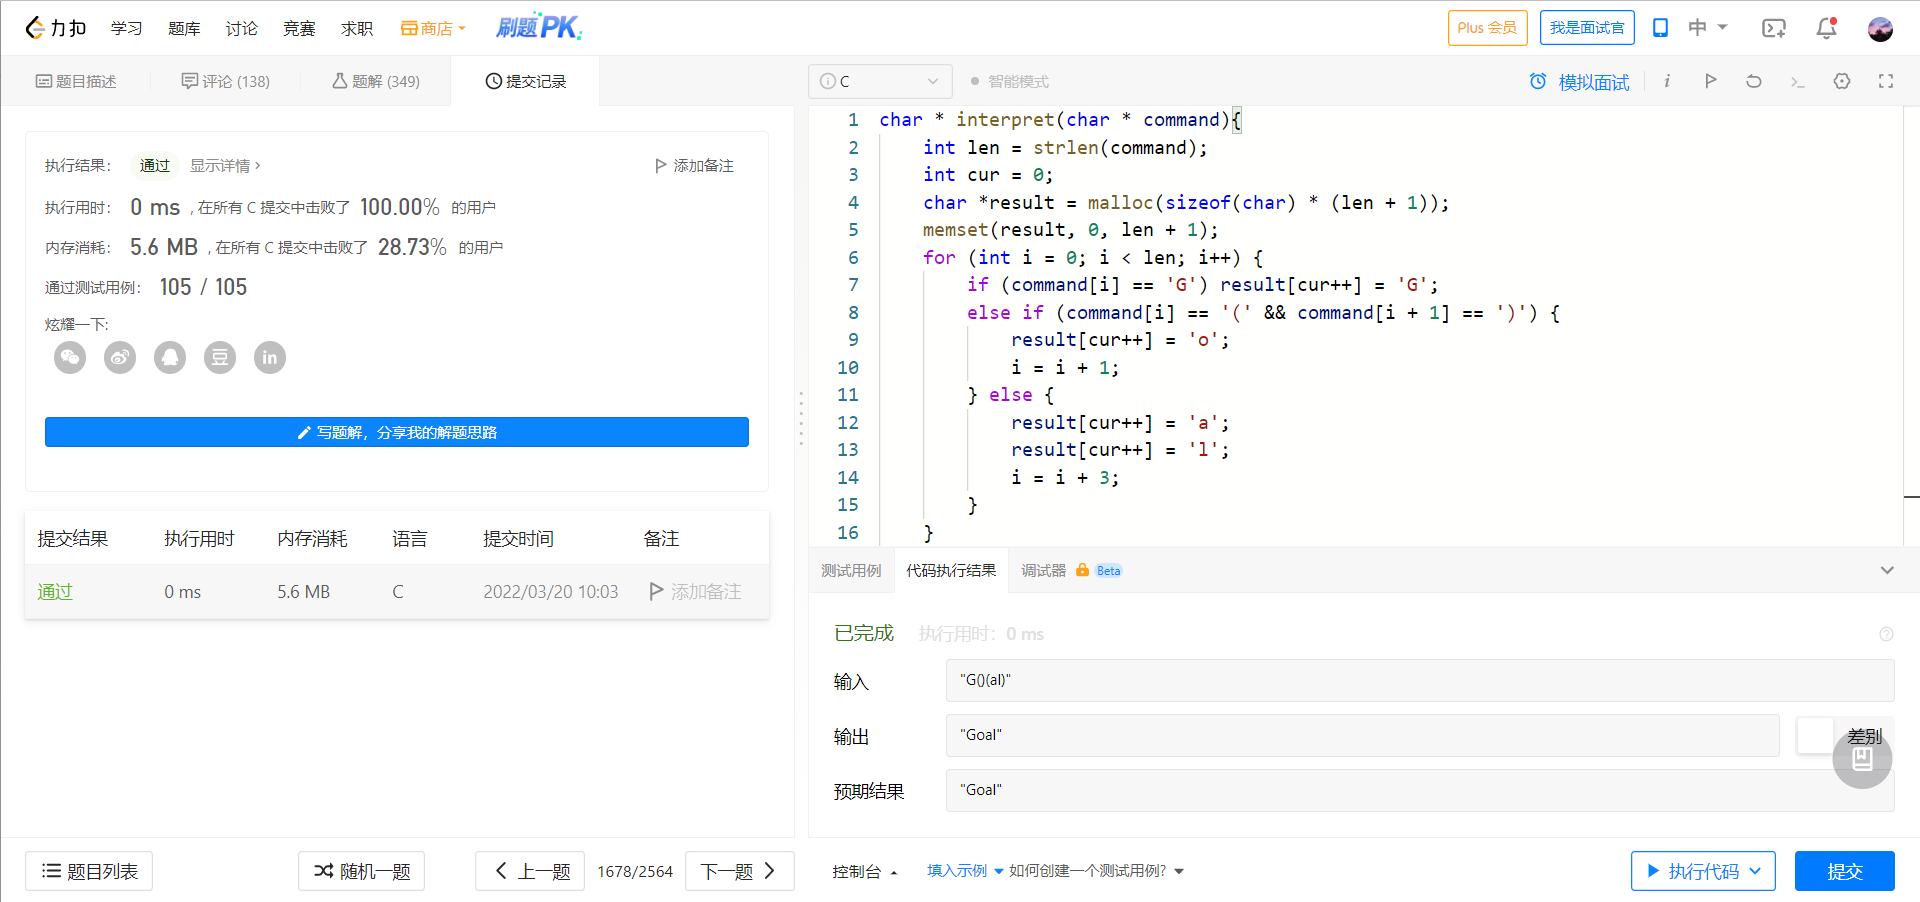
Task: Click 显示详情 to show details
Action: (x=225, y=165)
